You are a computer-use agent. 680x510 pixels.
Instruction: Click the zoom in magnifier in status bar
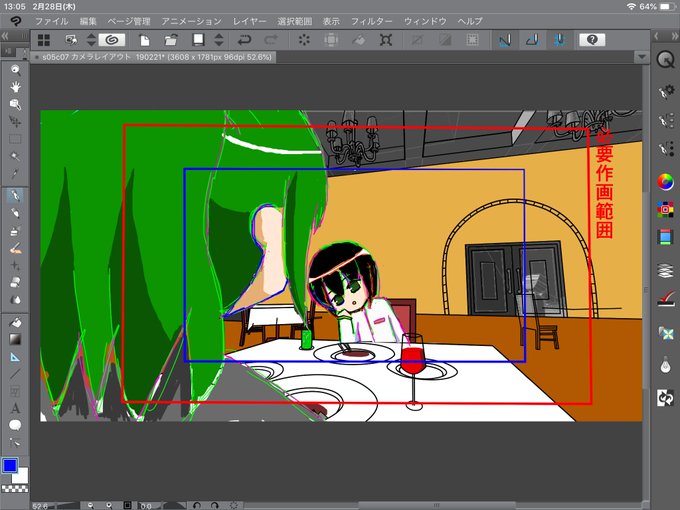(109, 505)
